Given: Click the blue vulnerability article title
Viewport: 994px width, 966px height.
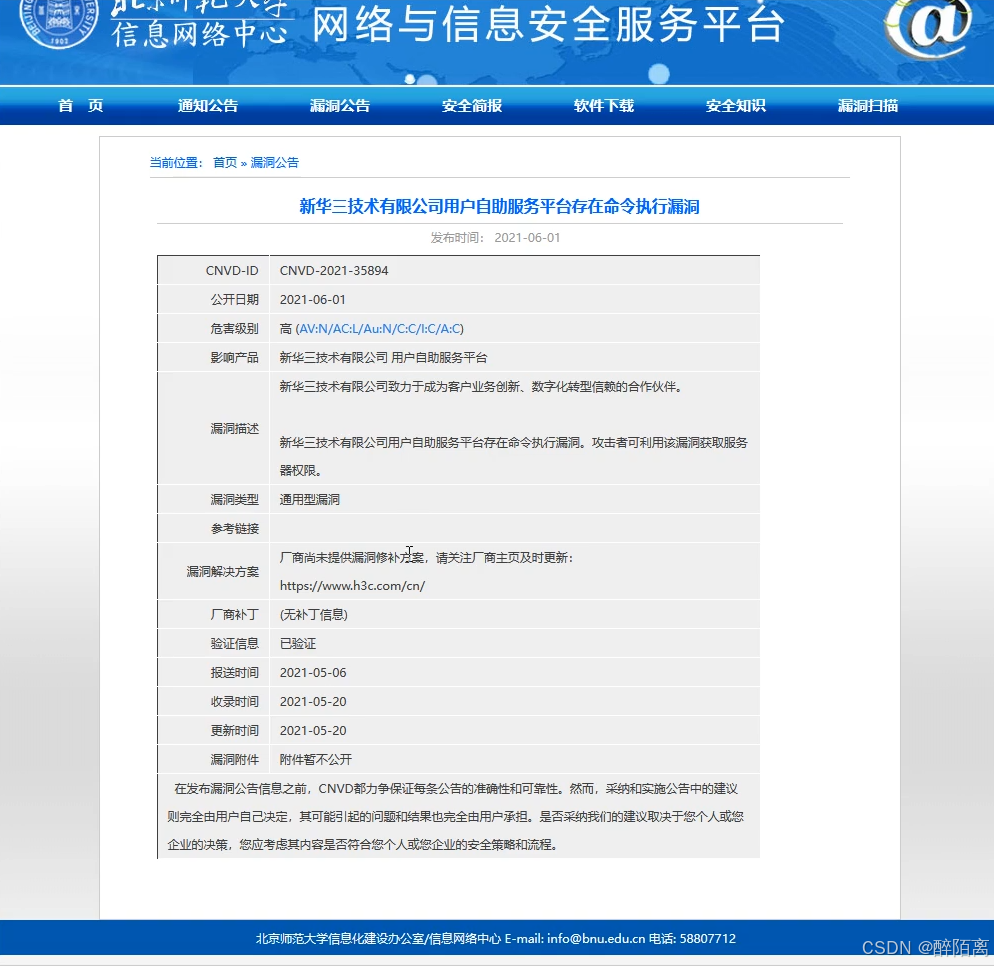Looking at the screenshot, I should 500,207.
